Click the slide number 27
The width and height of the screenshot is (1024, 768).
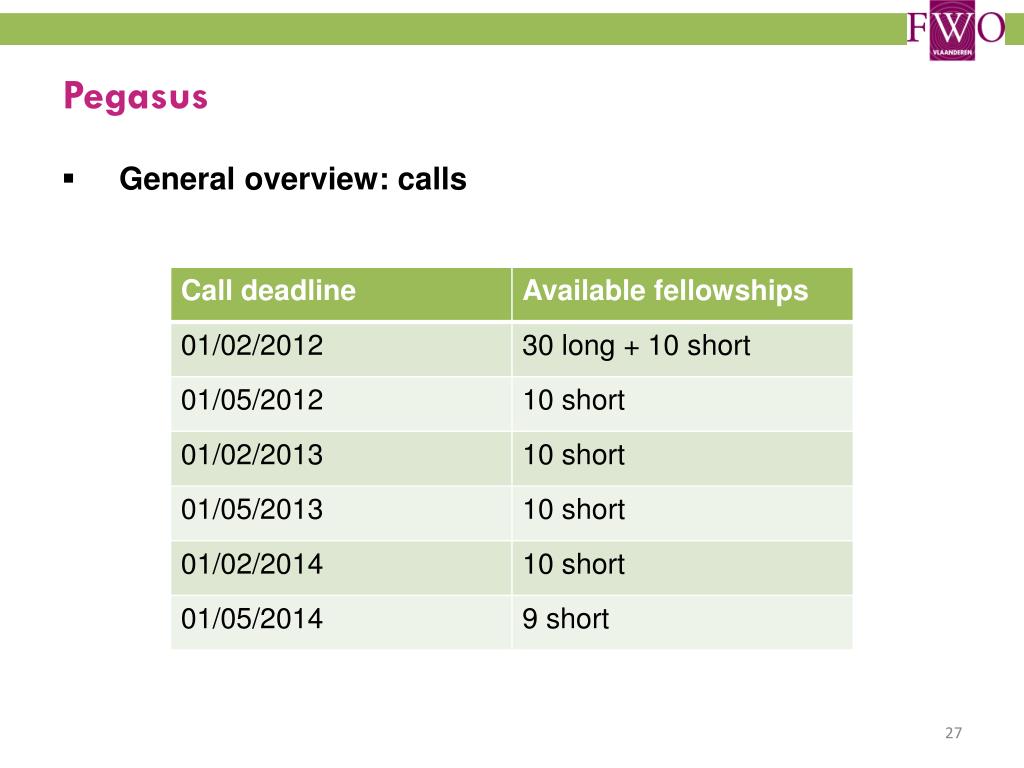coord(953,733)
